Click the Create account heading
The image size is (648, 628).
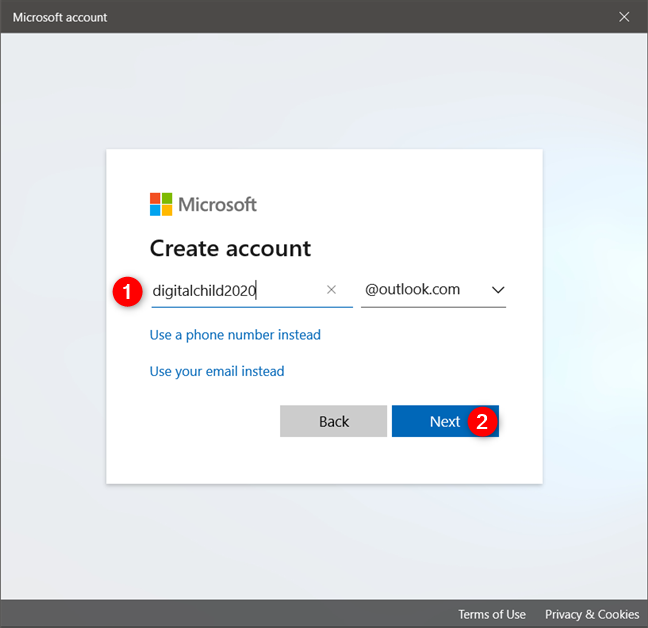[230, 248]
